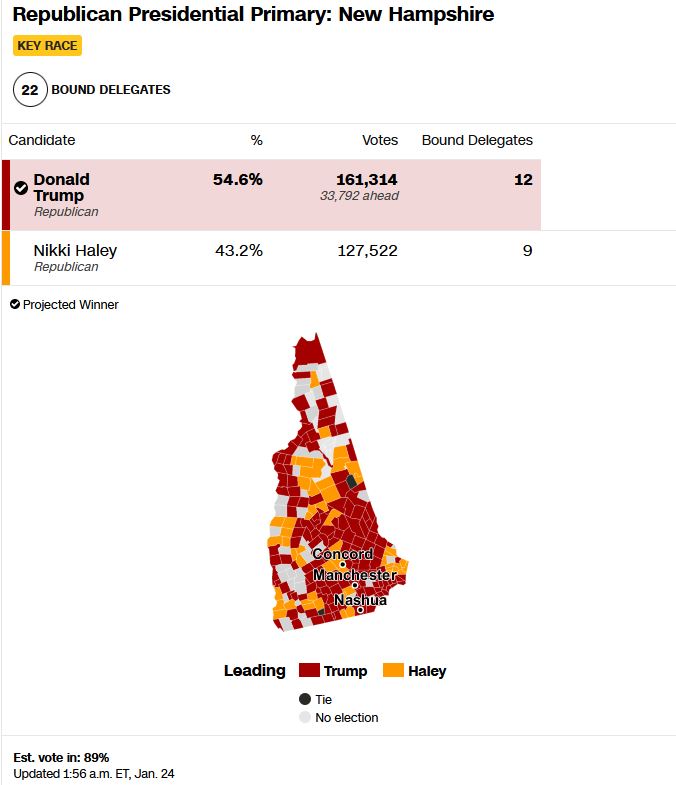Click the Republican Presidential Primary: New Hampshire title
Image resolution: width=676 pixels, height=785 pixels.
point(253,15)
